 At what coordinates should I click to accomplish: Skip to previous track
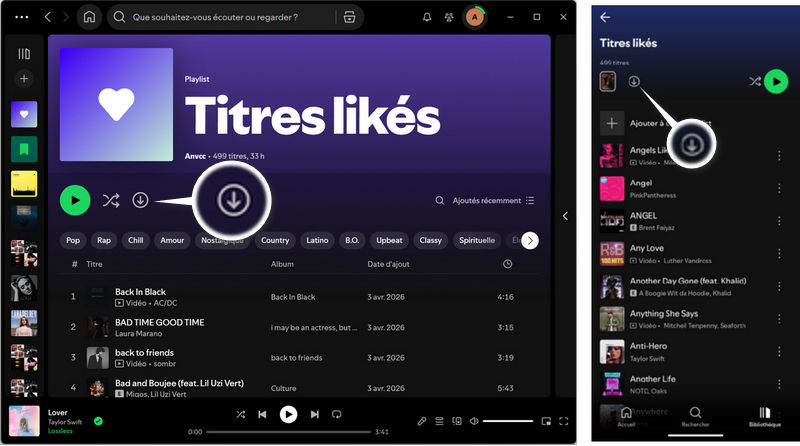point(262,414)
